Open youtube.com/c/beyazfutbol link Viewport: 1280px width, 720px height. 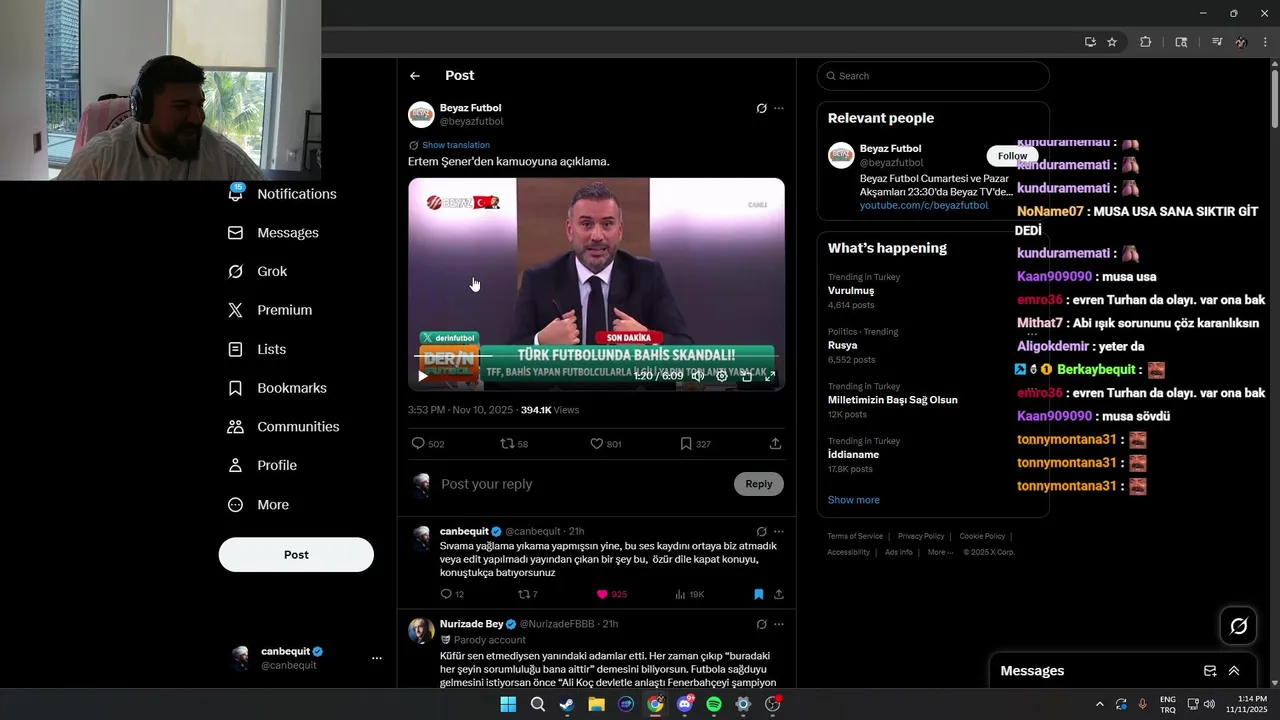click(924, 205)
